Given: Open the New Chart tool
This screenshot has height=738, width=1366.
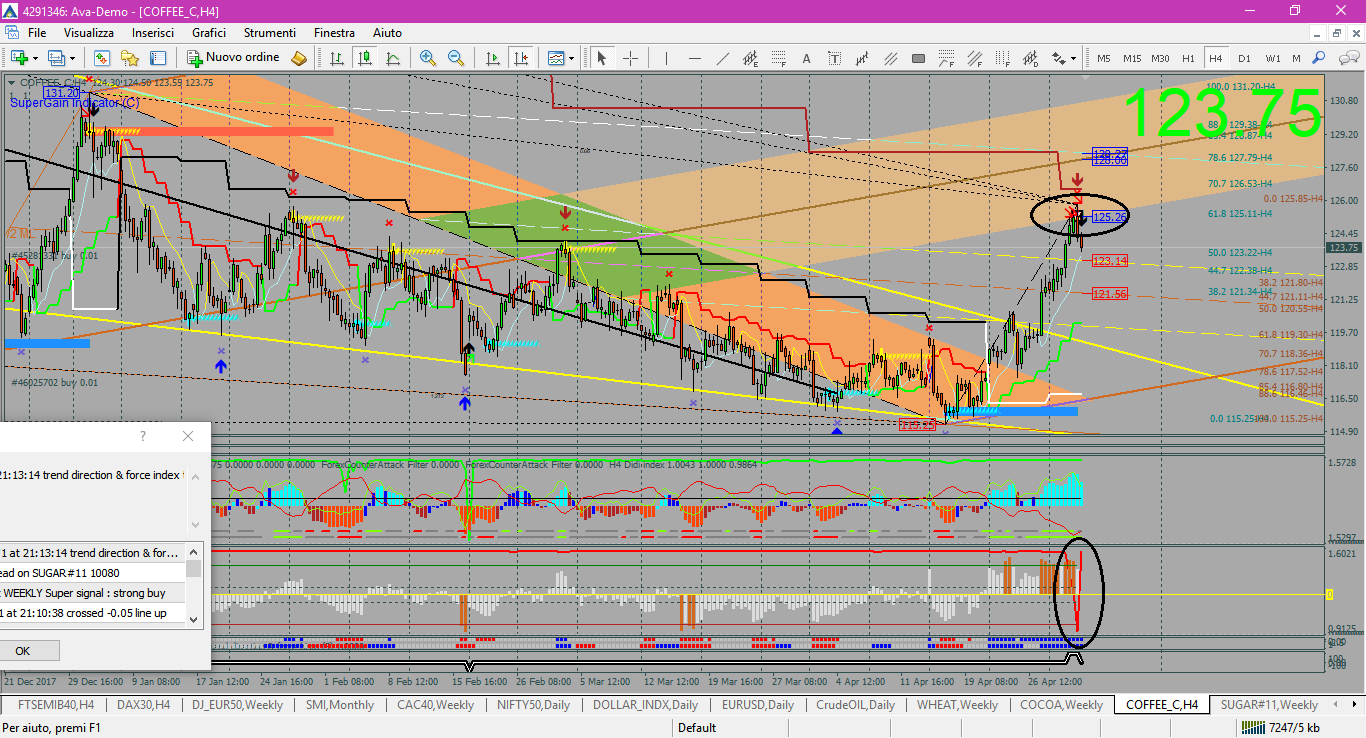Looking at the screenshot, I should tap(19, 58).
